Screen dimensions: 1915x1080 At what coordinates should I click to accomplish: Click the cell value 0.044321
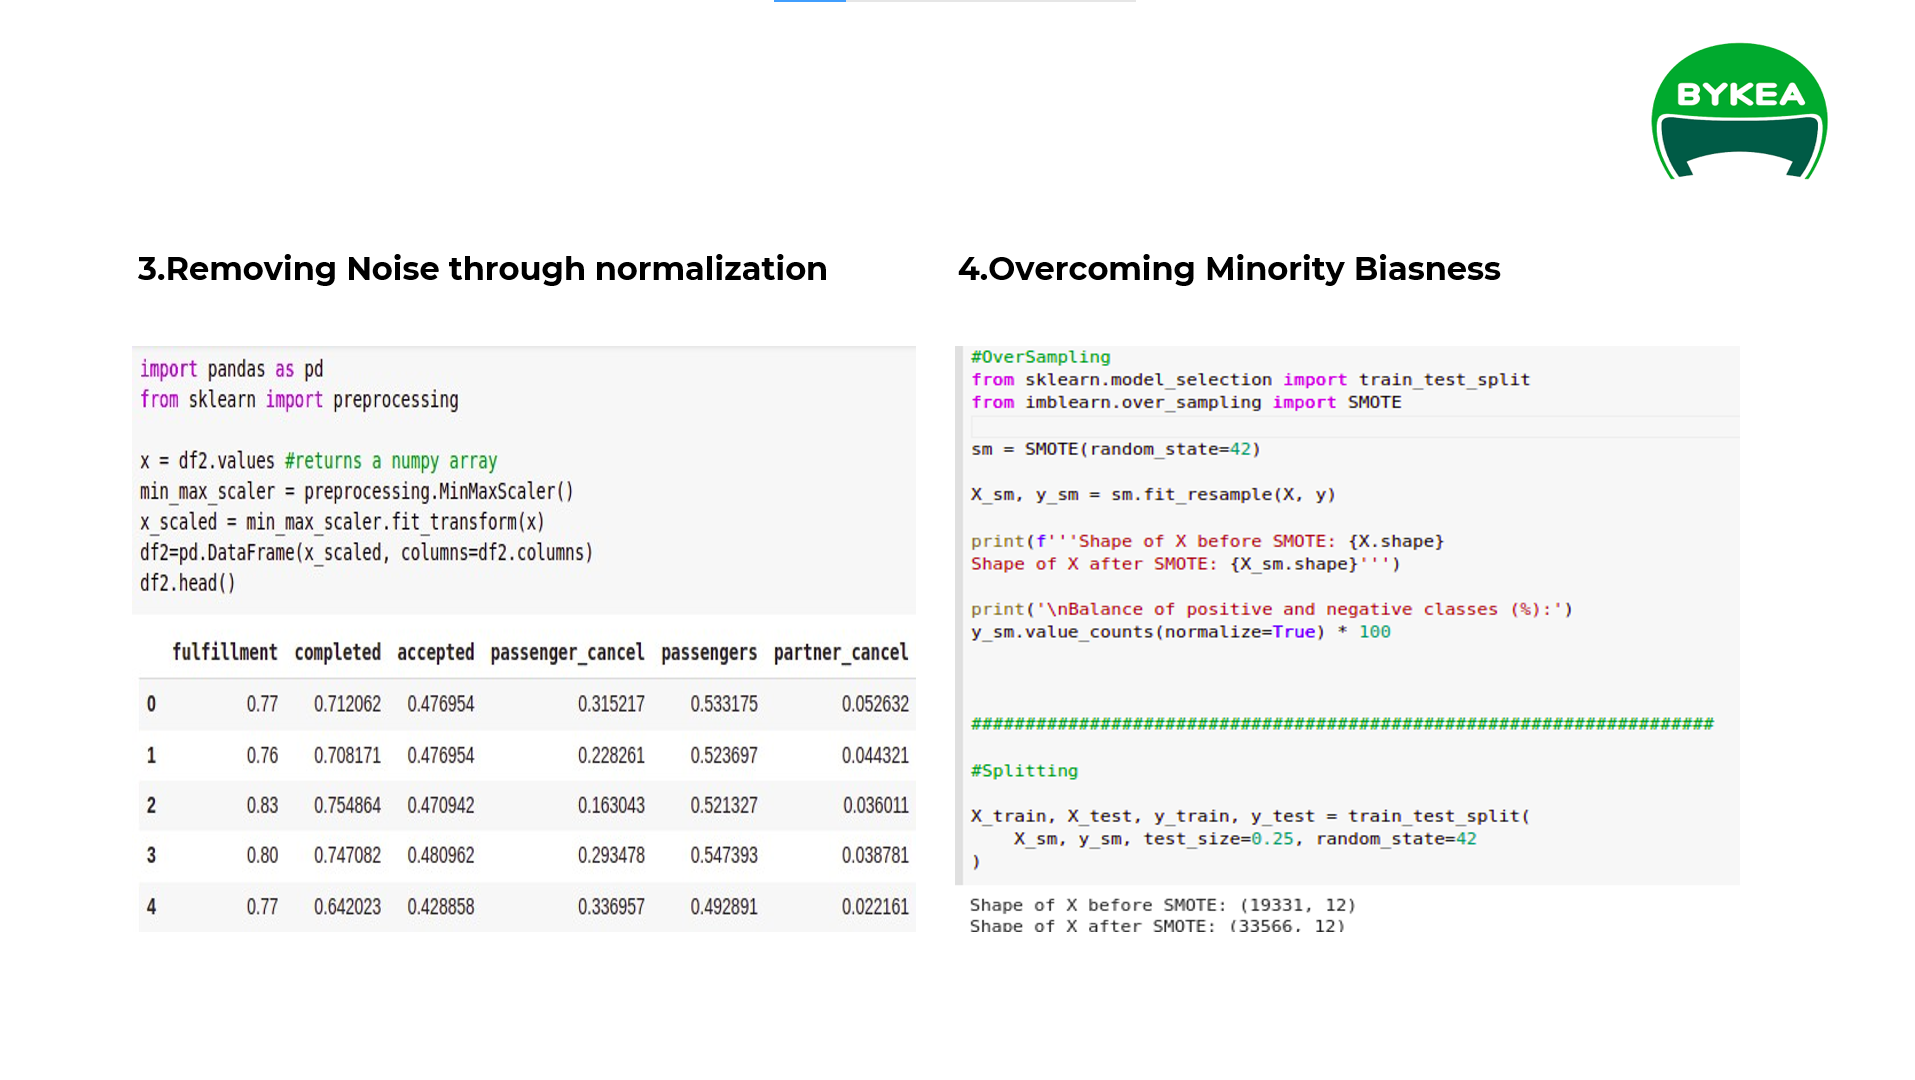875,755
